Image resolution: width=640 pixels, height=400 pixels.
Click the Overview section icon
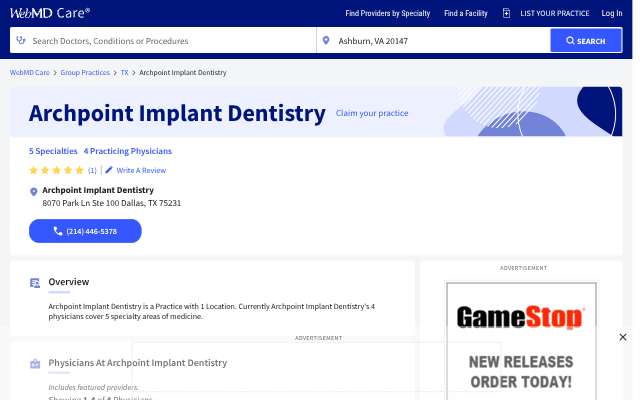coord(35,283)
